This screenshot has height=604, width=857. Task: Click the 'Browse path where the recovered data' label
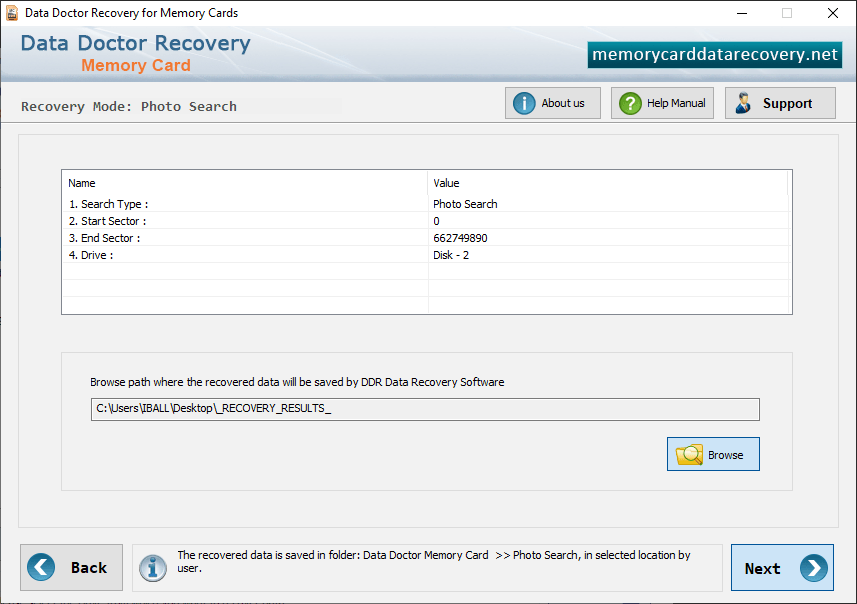point(297,382)
